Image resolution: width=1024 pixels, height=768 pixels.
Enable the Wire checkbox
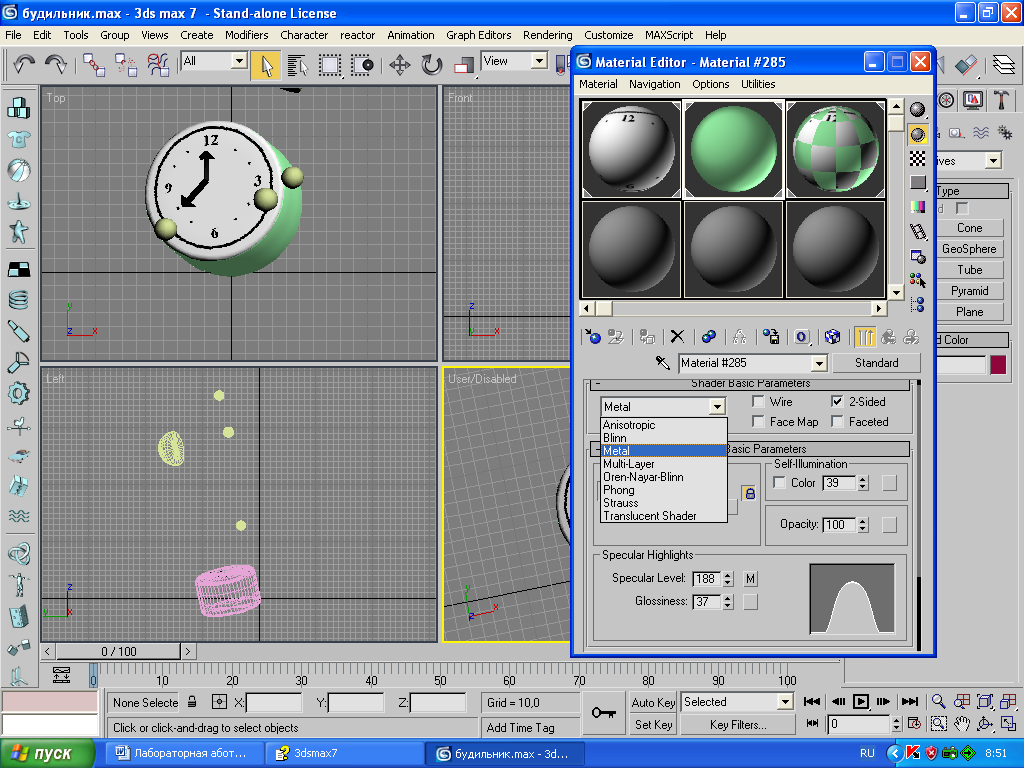[758, 401]
